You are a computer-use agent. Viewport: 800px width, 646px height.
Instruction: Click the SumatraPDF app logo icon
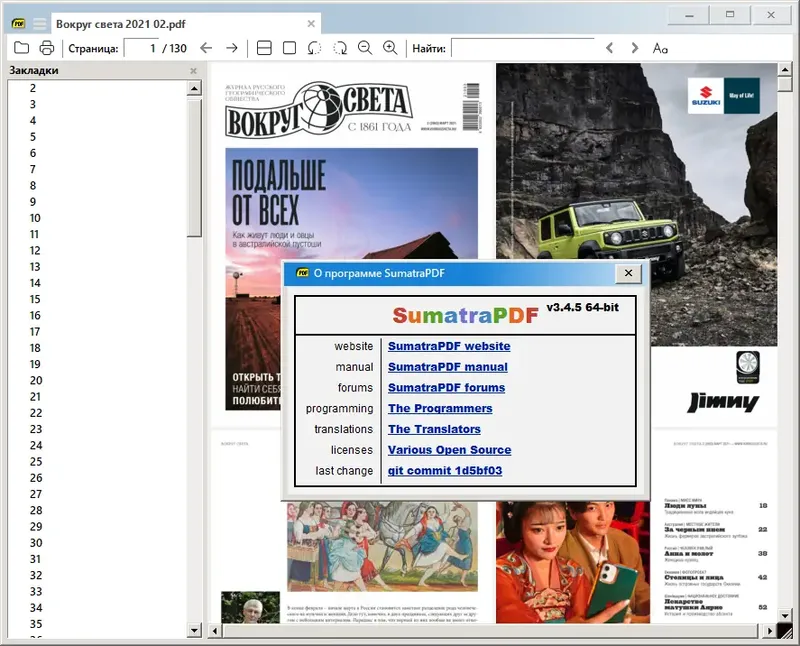[x=18, y=23]
